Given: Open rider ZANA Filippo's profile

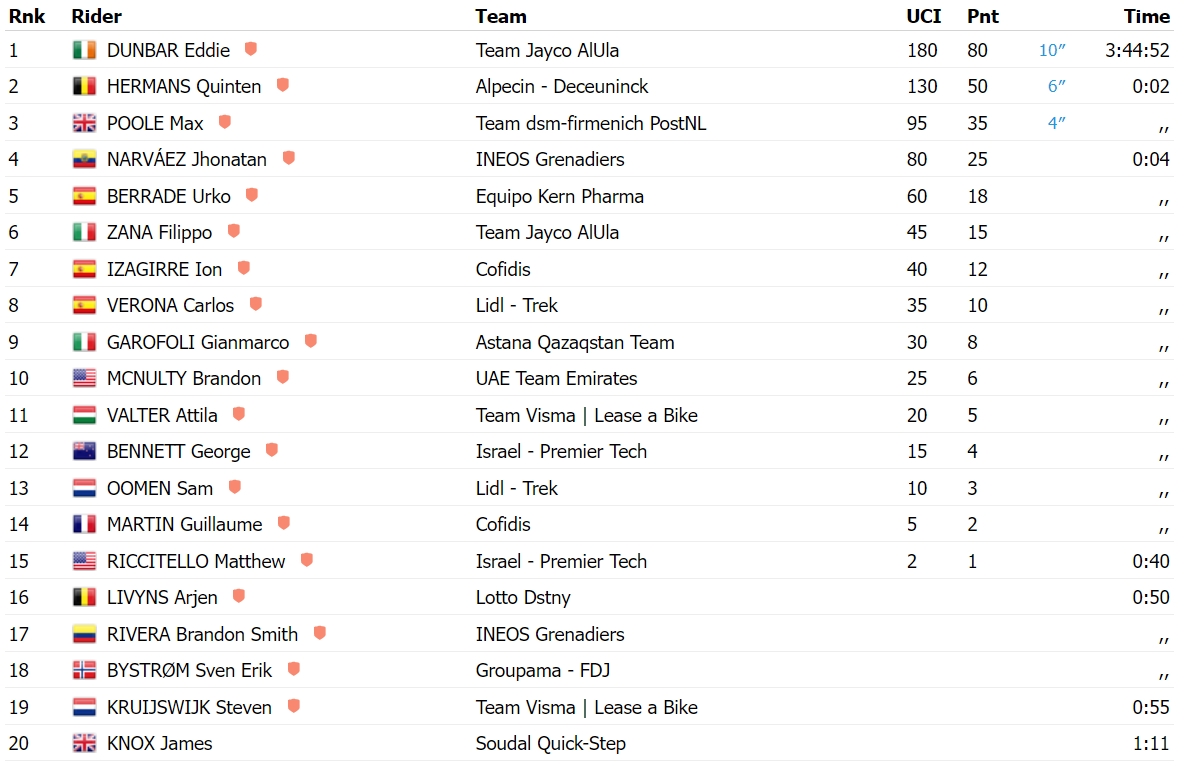Looking at the screenshot, I should pos(159,233).
